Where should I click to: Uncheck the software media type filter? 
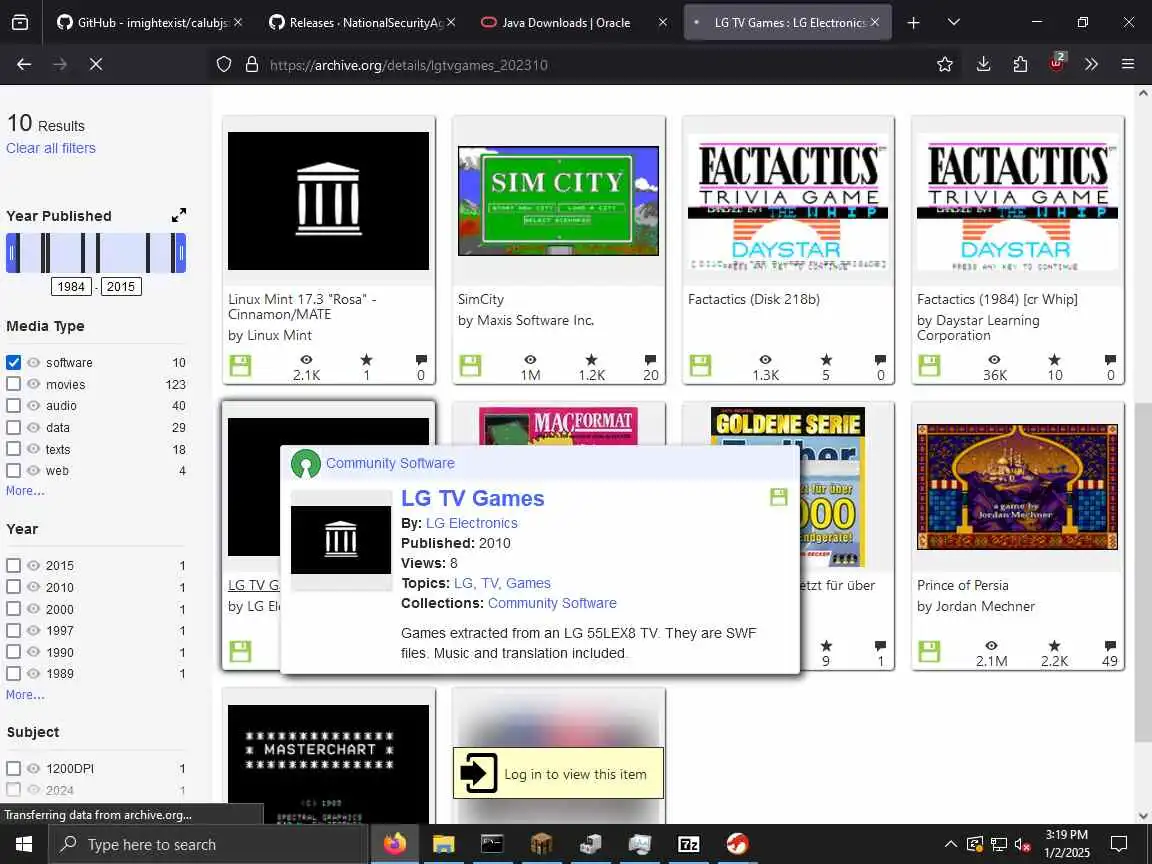[13, 362]
